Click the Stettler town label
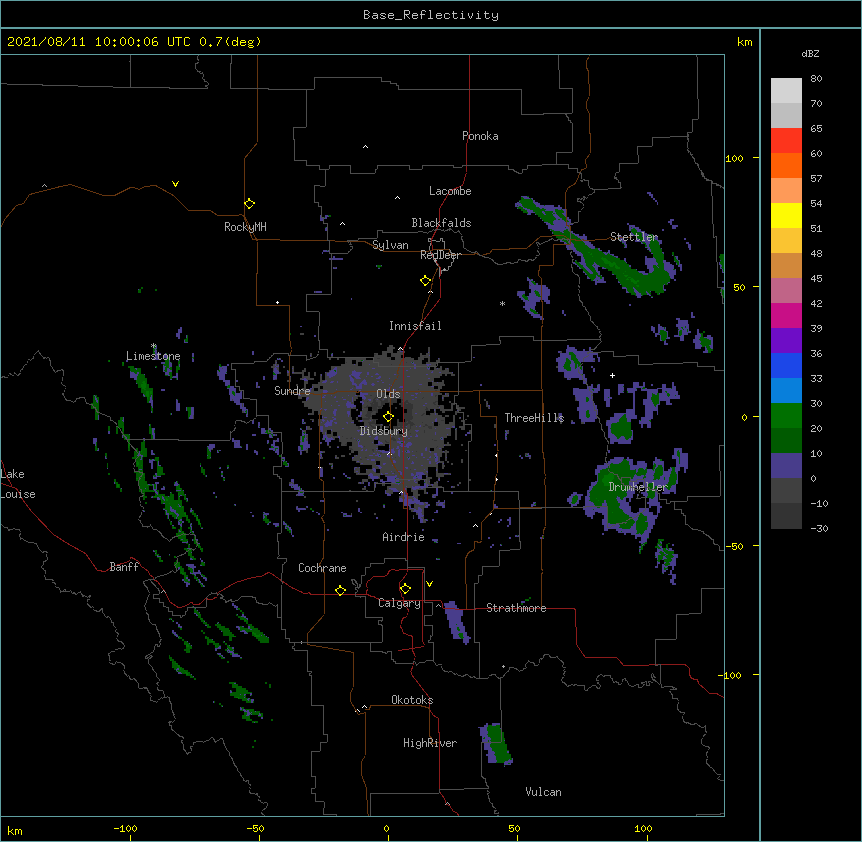Screen dimensions: 862x842 [634, 237]
